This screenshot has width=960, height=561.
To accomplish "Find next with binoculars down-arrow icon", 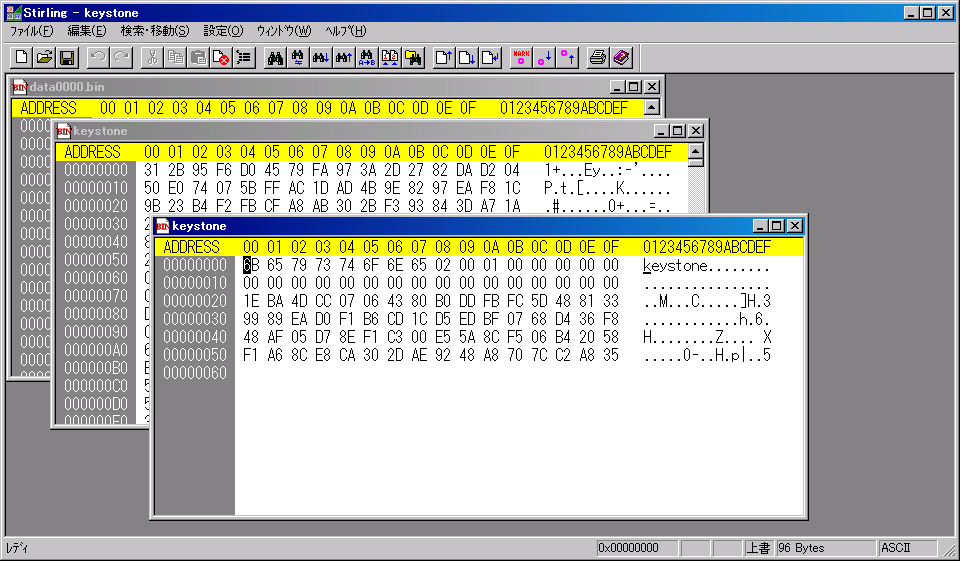I will click(x=321, y=58).
